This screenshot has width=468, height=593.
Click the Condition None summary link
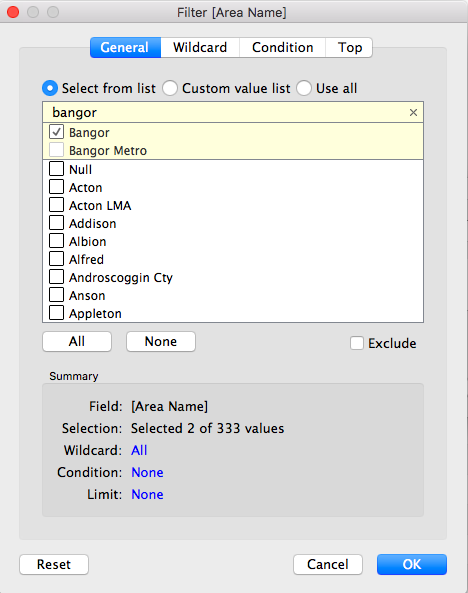pyautogui.click(x=147, y=472)
